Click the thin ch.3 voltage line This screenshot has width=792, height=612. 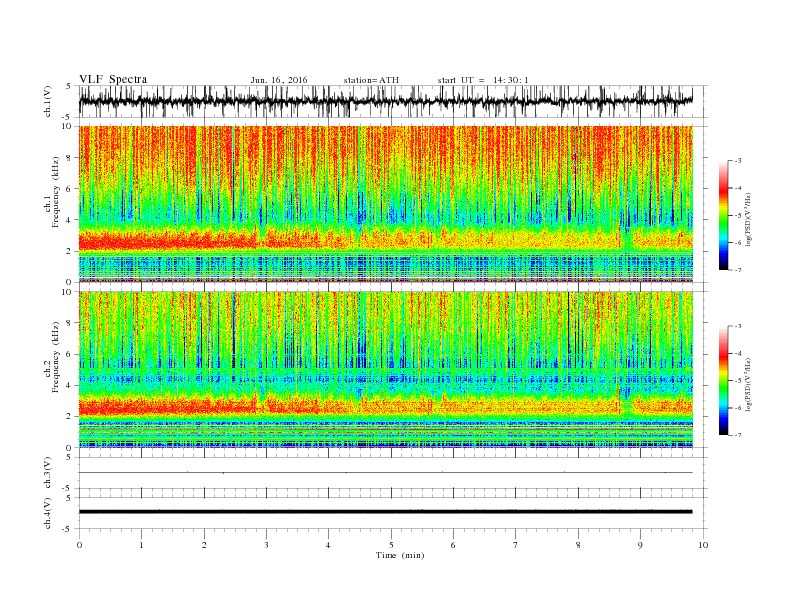click(385, 473)
